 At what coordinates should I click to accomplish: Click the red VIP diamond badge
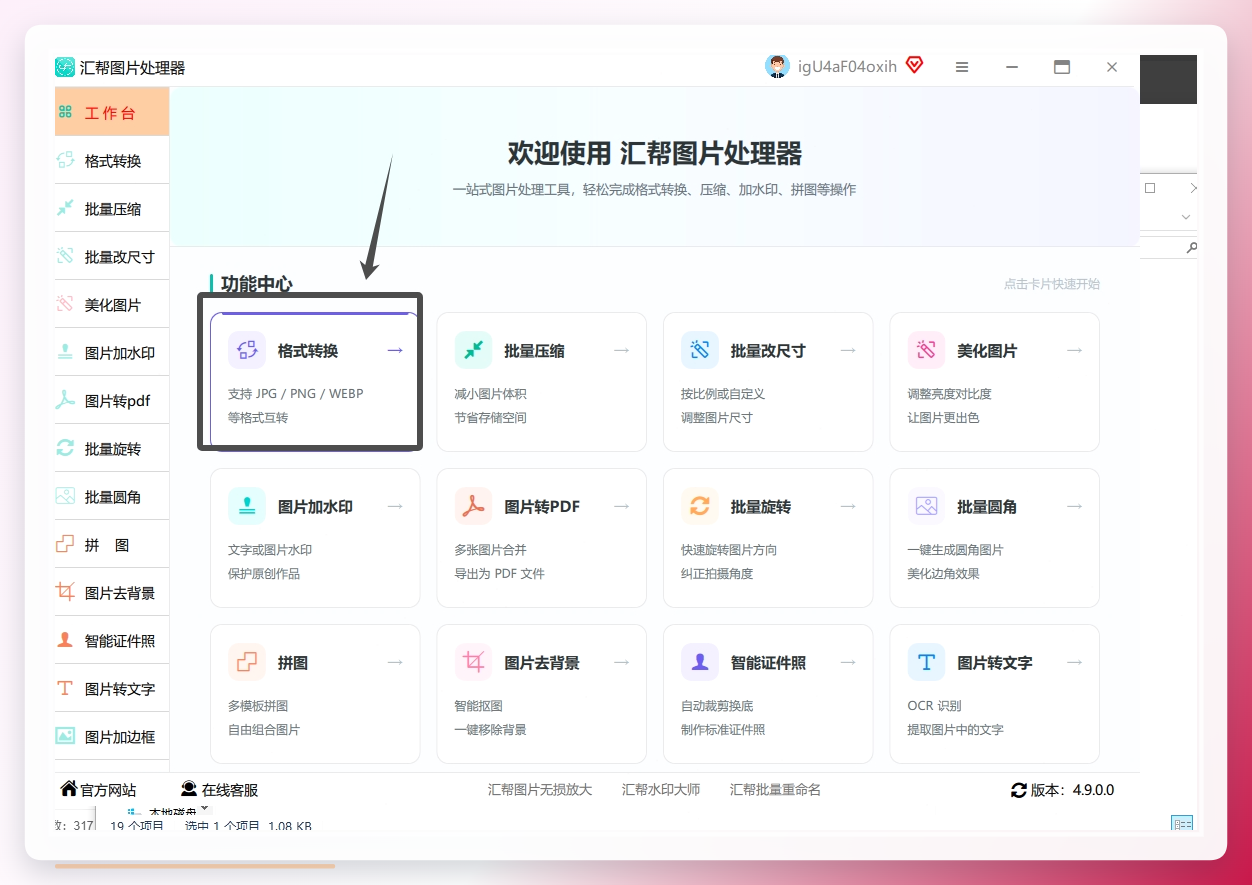(914, 65)
